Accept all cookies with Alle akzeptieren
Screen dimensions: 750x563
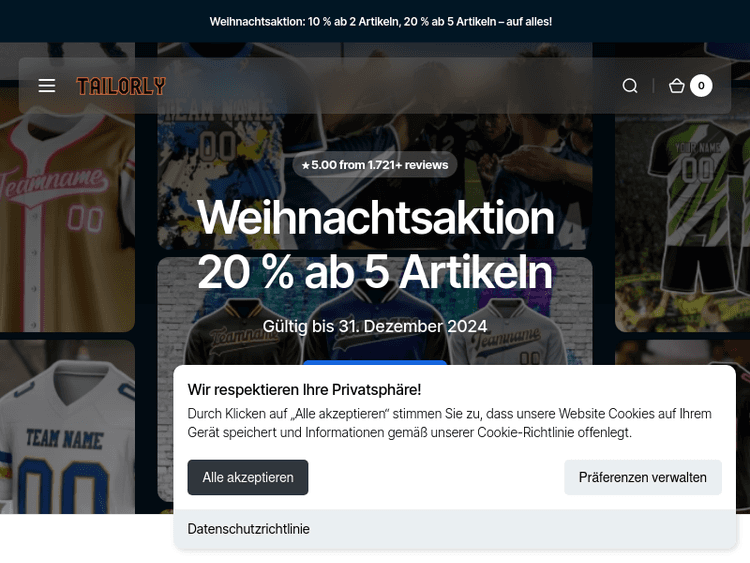pyautogui.click(x=248, y=477)
